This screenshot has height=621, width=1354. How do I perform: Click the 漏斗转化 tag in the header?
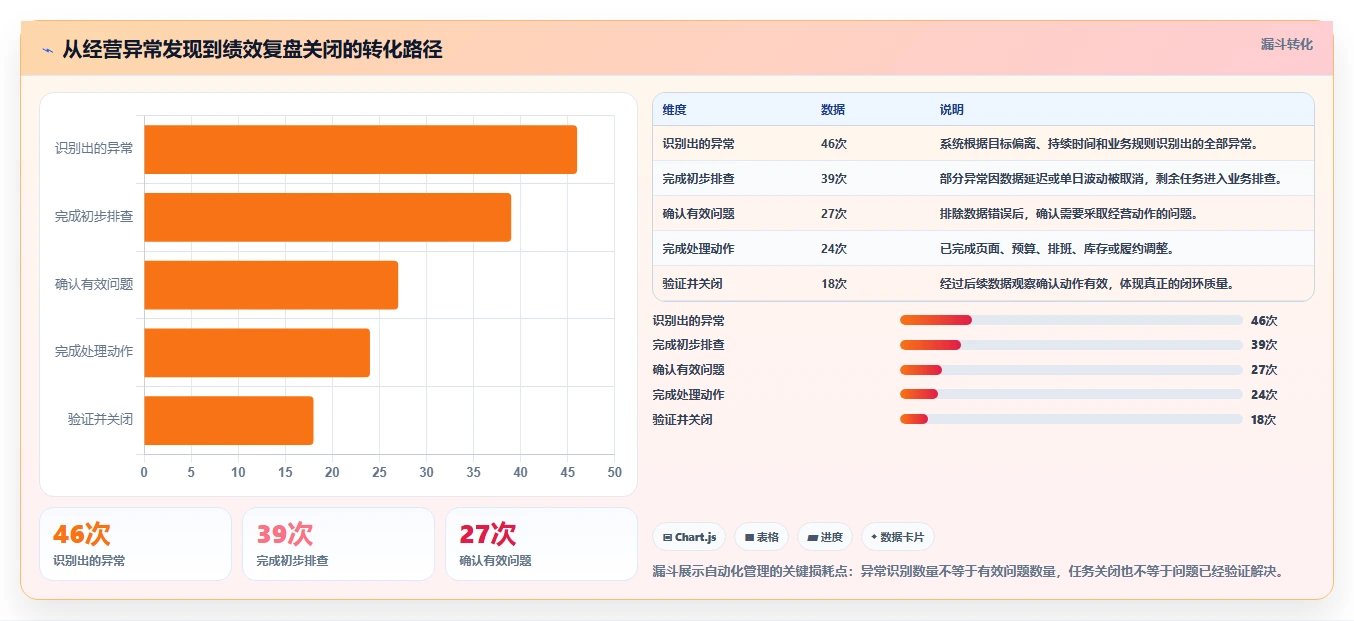[1286, 44]
